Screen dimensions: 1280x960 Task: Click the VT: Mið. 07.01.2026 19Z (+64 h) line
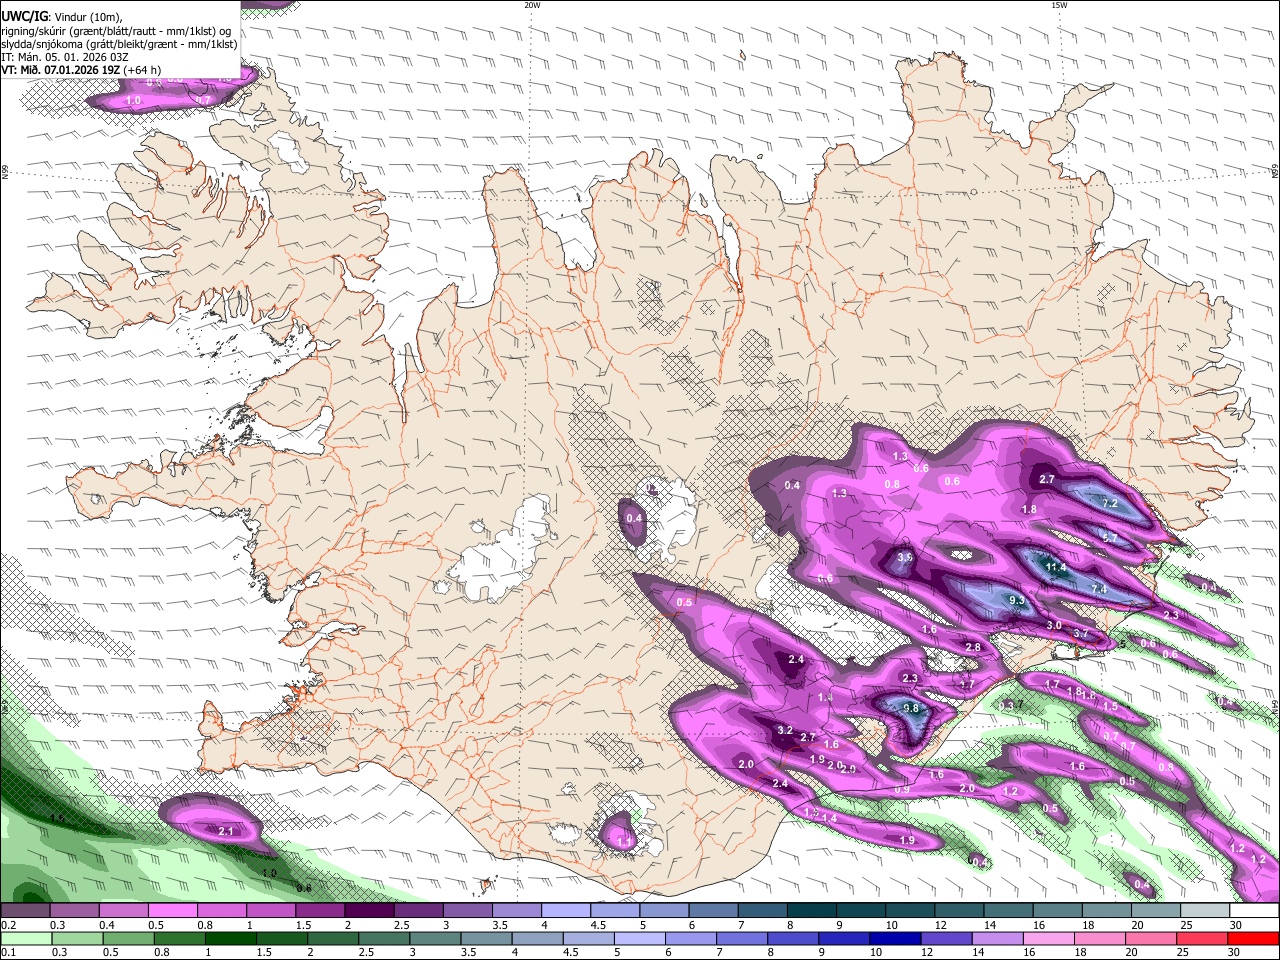(x=82, y=70)
